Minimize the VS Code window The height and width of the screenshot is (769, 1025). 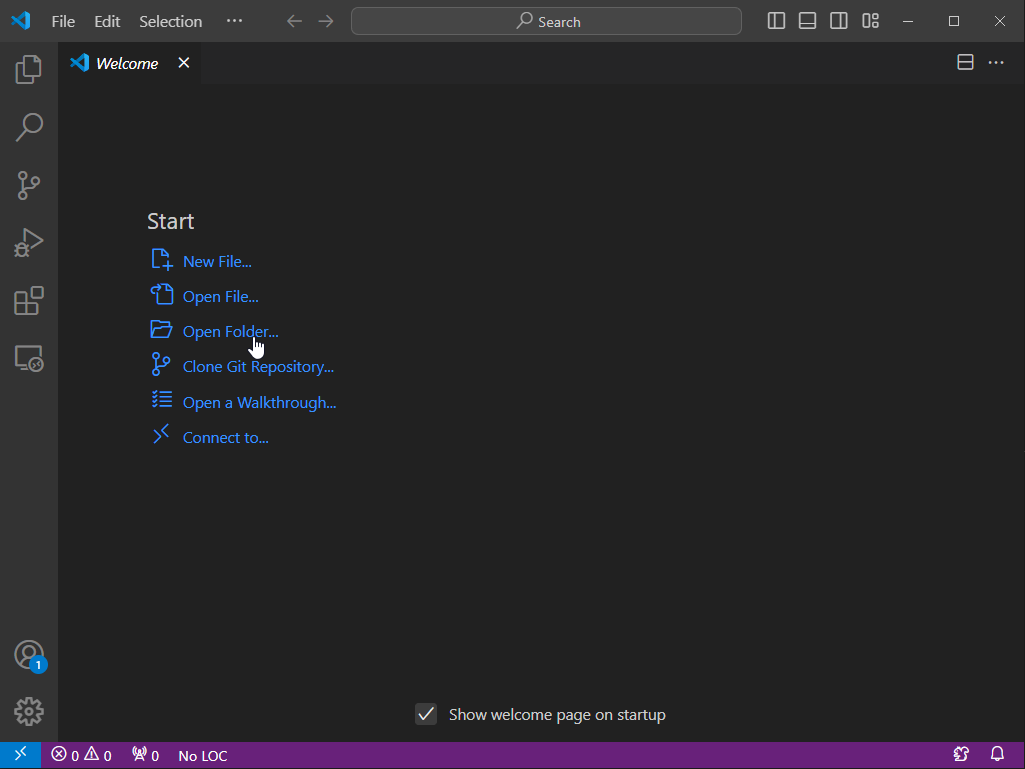pos(908,21)
